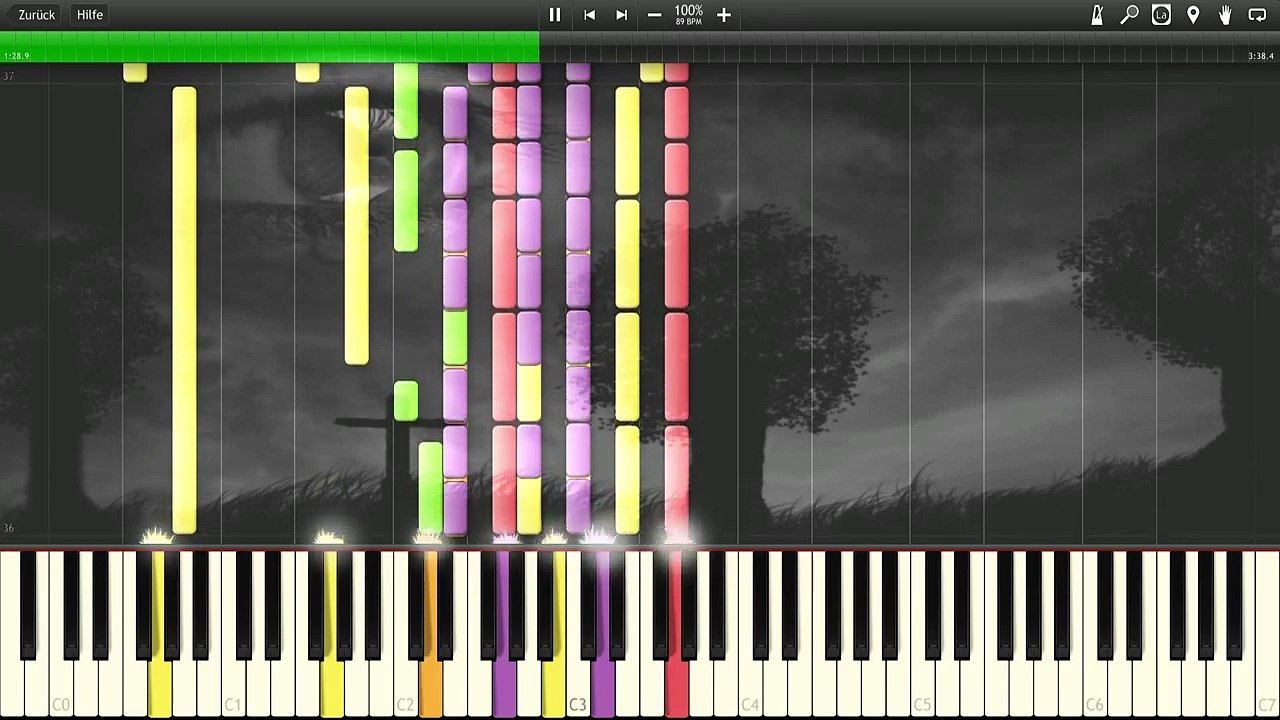Toggle the La key labels icon

[x=1161, y=15]
